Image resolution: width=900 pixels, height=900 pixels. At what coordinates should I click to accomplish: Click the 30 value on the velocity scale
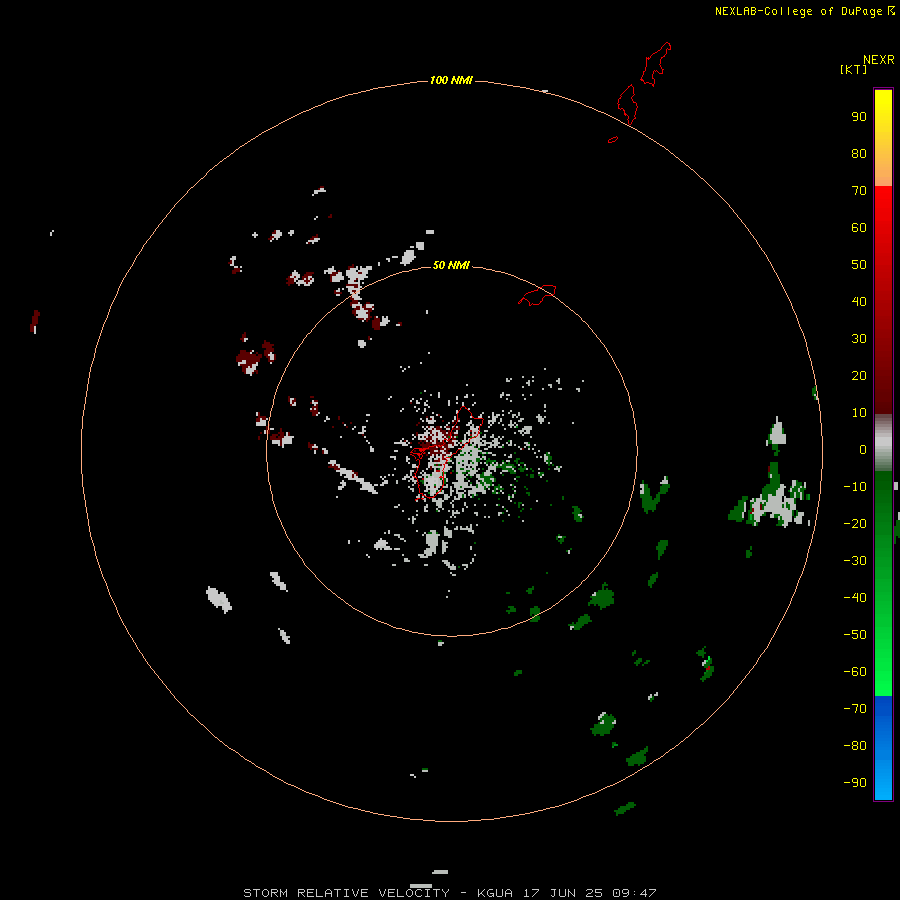859,339
